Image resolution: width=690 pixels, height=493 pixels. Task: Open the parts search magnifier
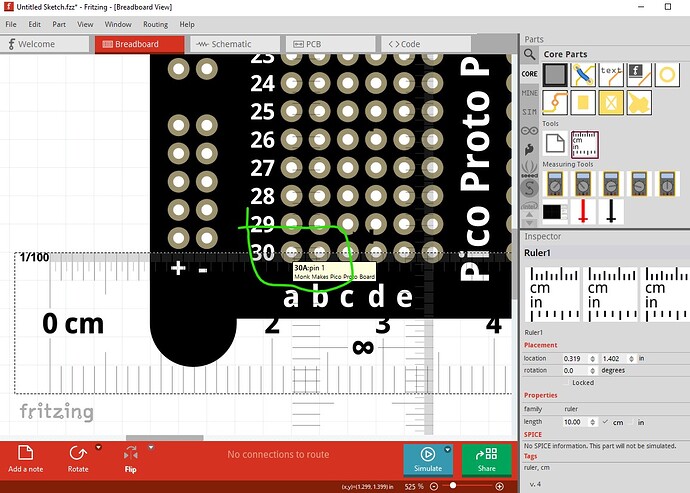[529, 55]
